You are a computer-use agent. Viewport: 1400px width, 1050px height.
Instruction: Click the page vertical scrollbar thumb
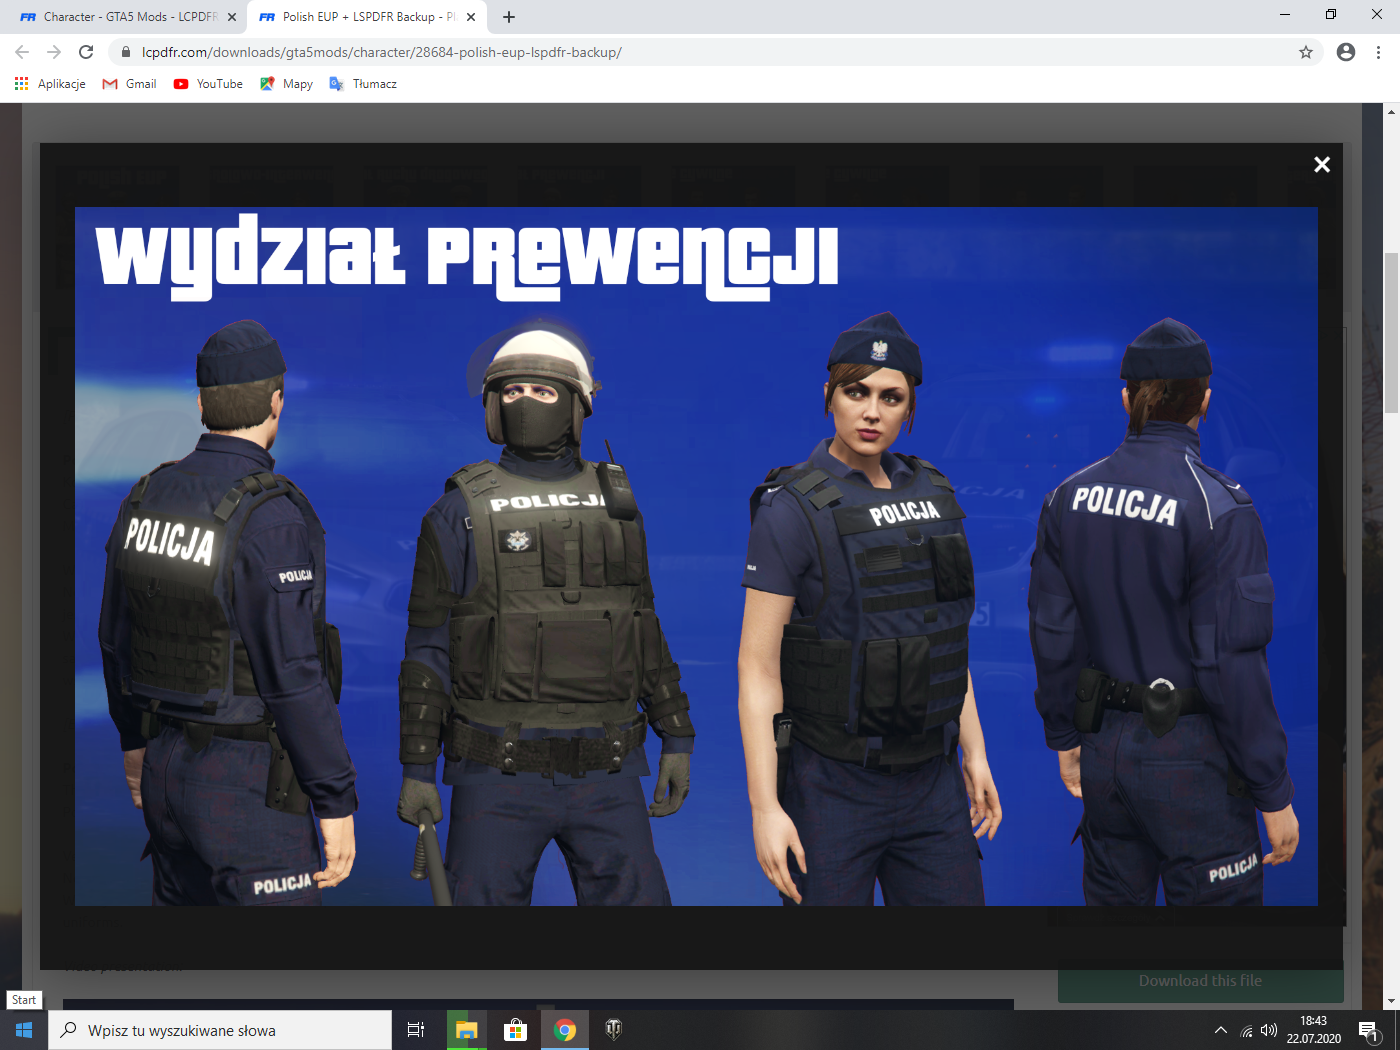(x=1391, y=333)
